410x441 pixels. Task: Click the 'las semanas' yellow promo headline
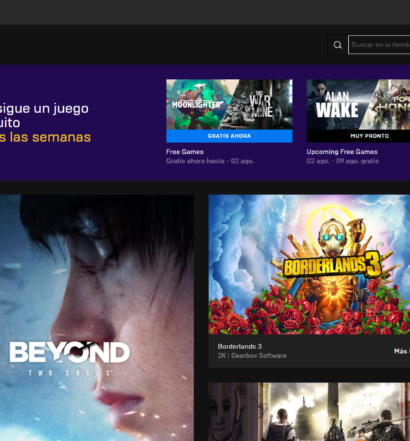point(45,137)
